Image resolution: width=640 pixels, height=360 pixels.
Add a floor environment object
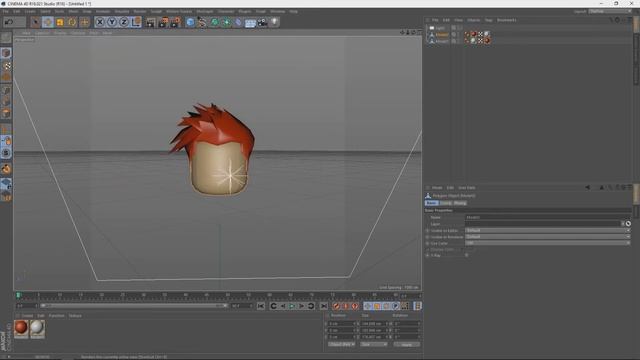pyautogui.click(x=250, y=22)
